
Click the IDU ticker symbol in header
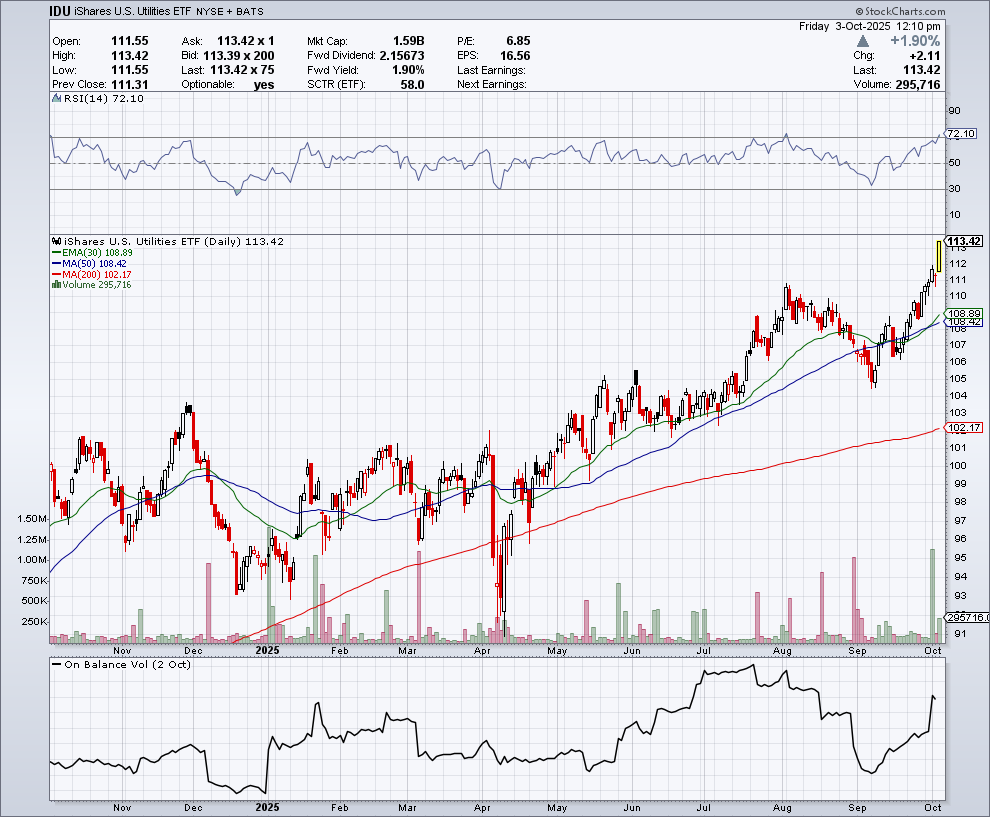point(62,11)
